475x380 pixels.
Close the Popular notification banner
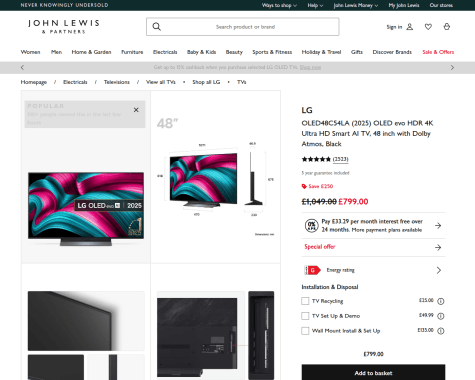pyautogui.click(x=136, y=110)
